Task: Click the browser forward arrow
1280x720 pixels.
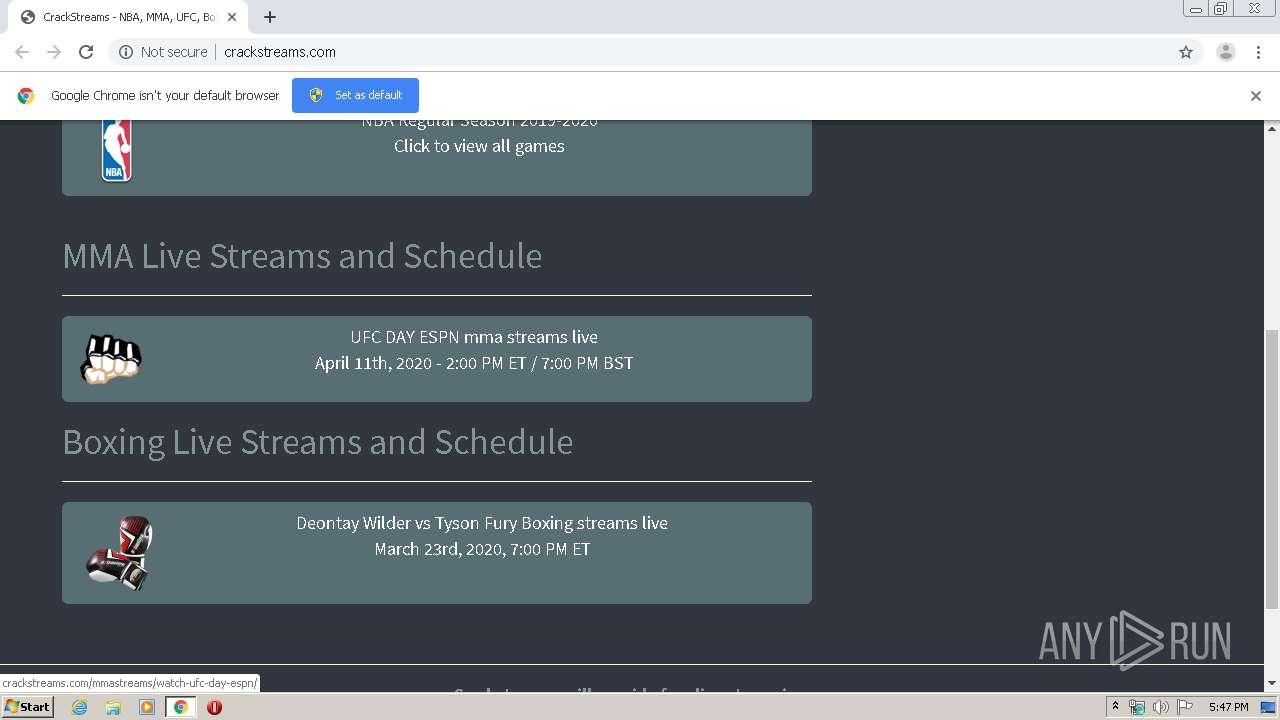Action: 54,52
